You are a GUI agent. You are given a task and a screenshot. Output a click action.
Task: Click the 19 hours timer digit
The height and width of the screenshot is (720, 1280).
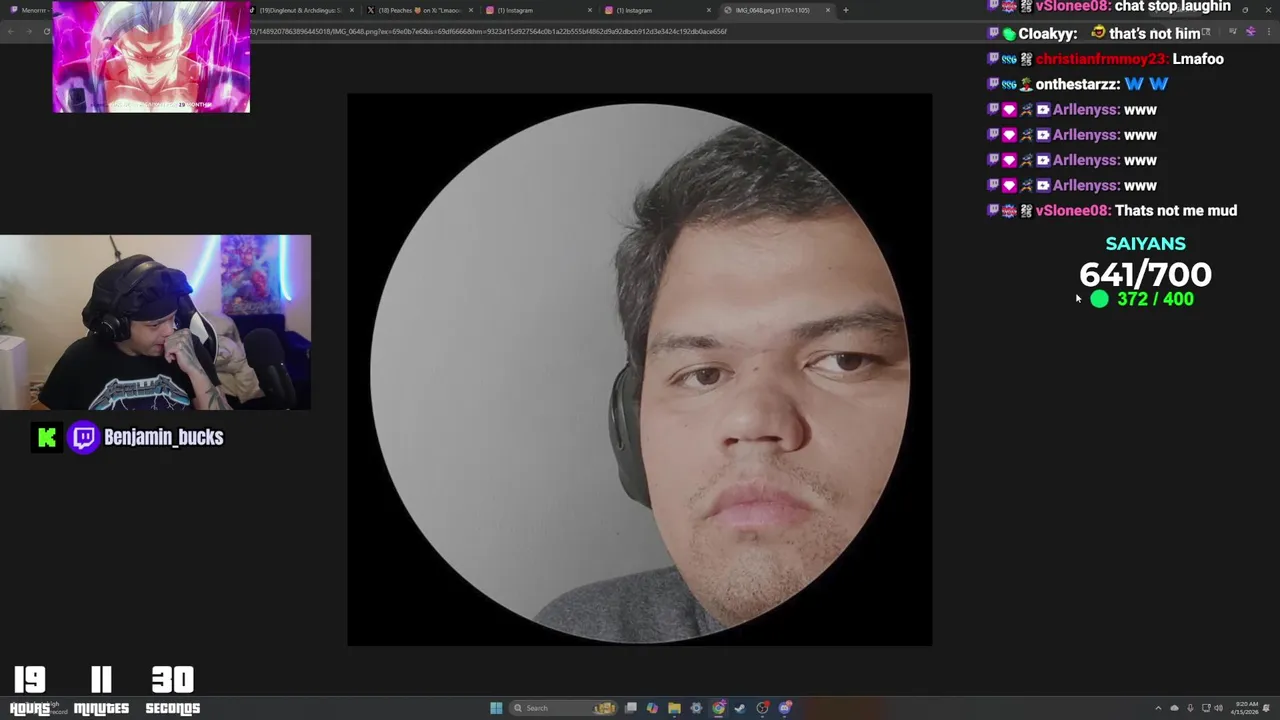tap(30, 681)
